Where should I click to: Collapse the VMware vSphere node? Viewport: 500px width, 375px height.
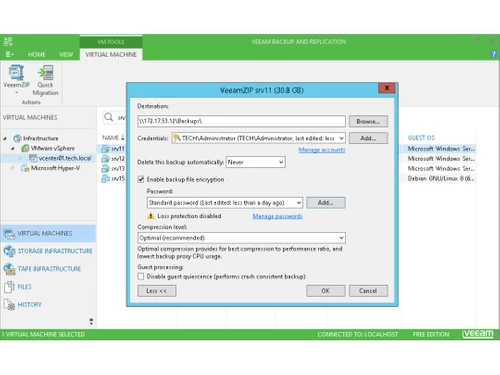coord(13,148)
